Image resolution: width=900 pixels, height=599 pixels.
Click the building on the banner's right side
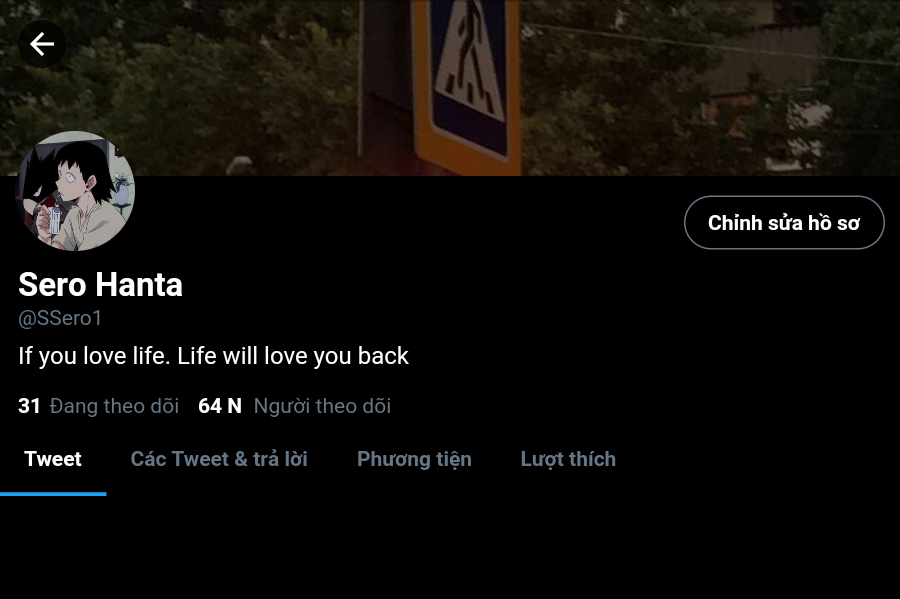[763, 86]
